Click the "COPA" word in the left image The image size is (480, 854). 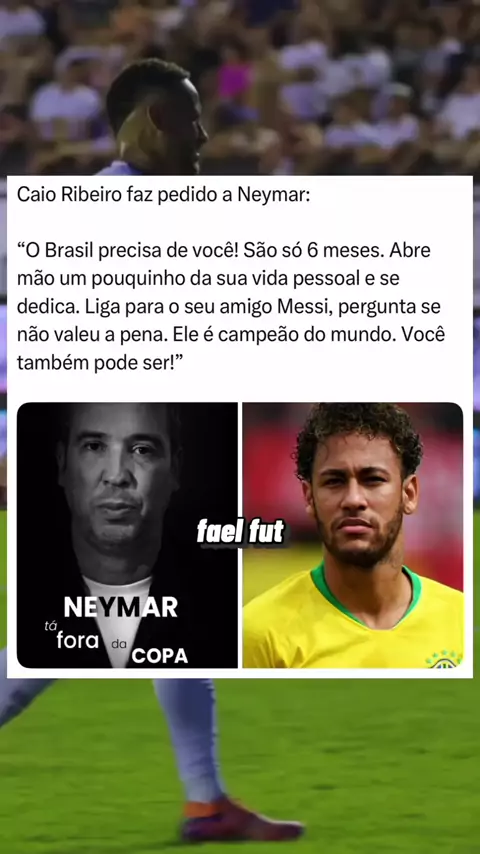click(x=160, y=656)
